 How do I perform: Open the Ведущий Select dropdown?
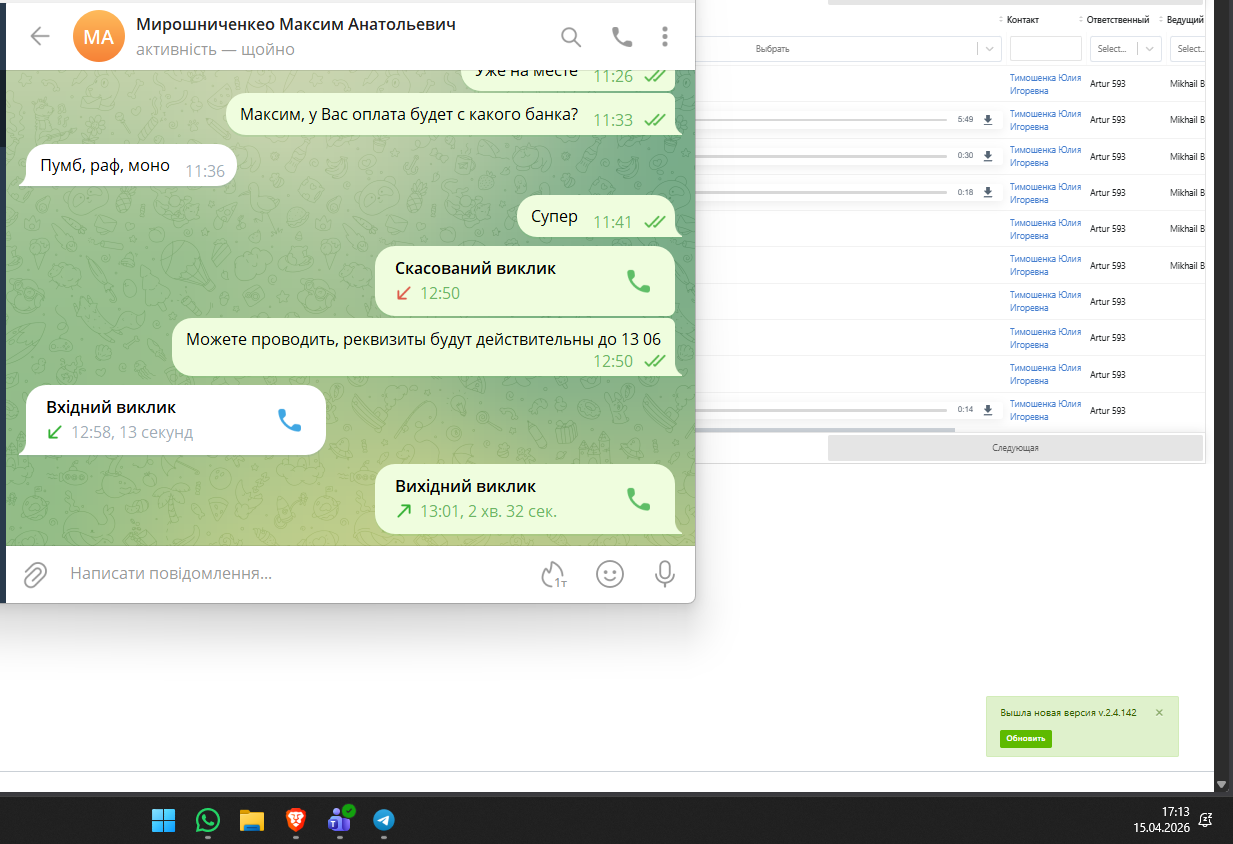1187,49
